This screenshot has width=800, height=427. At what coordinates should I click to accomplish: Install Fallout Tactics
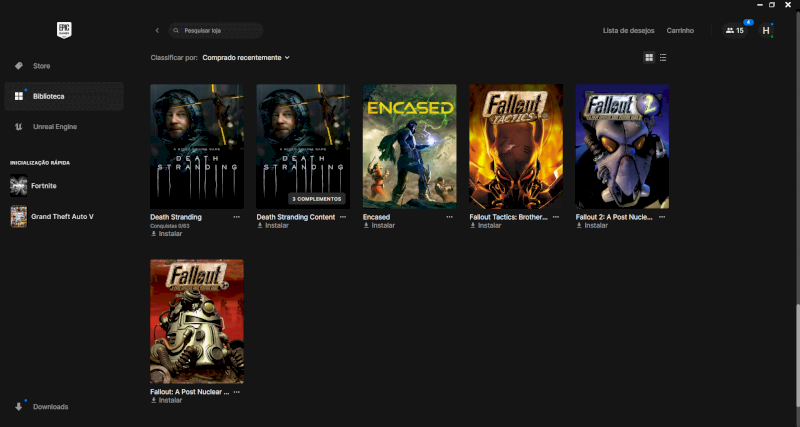point(485,225)
